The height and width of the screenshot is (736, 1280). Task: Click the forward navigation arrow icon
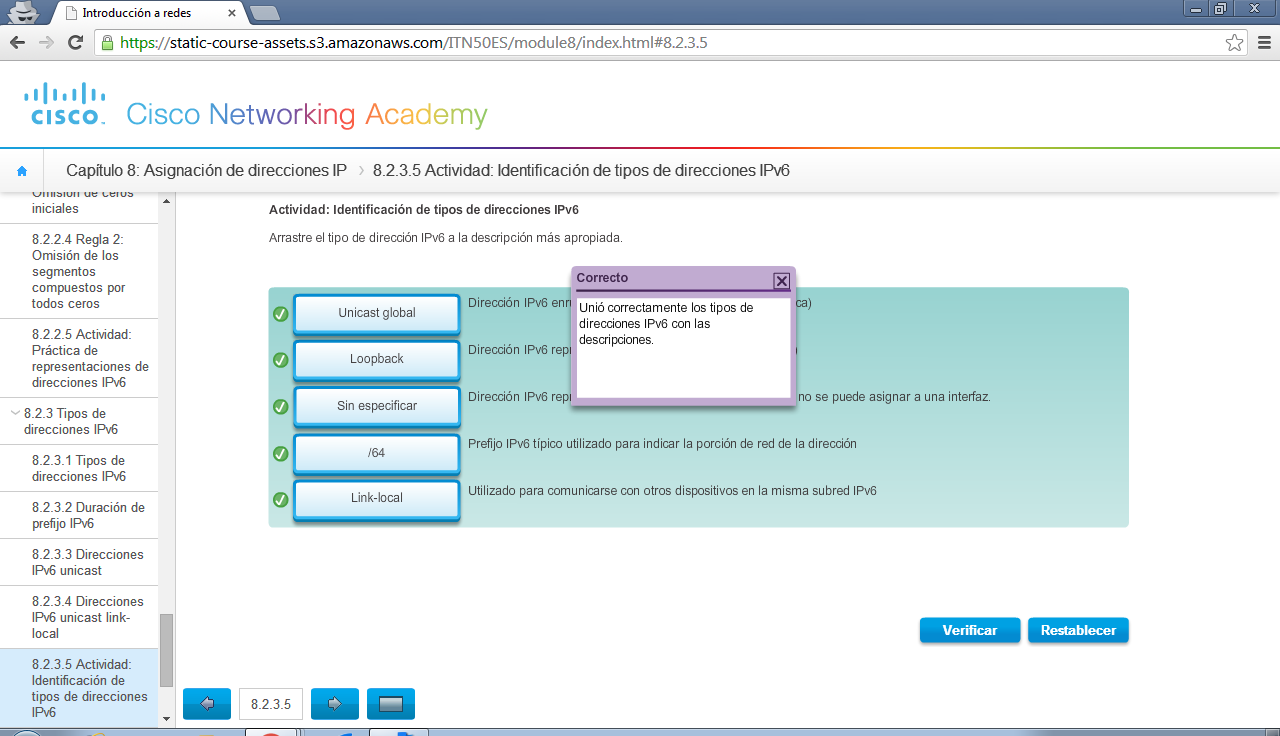pos(334,703)
